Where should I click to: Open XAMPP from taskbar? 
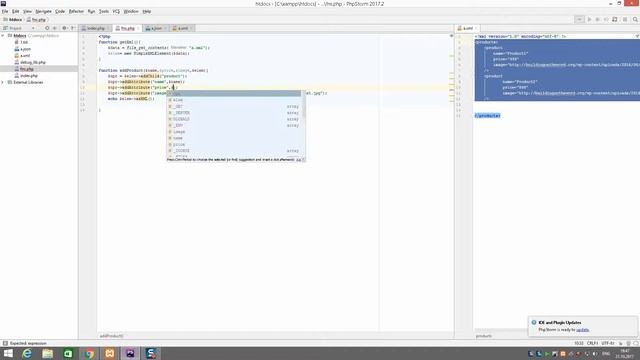109,353
